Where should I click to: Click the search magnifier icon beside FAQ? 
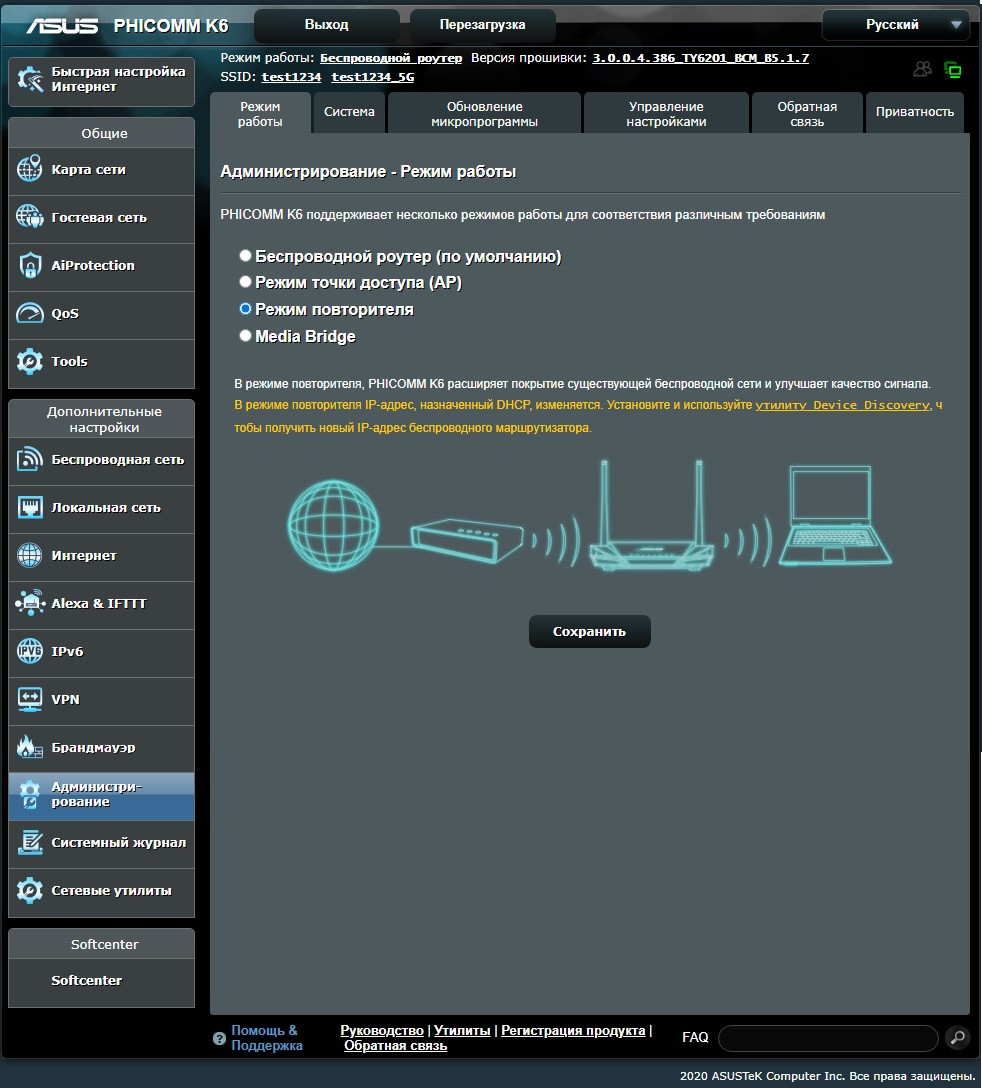pyautogui.click(x=957, y=1038)
